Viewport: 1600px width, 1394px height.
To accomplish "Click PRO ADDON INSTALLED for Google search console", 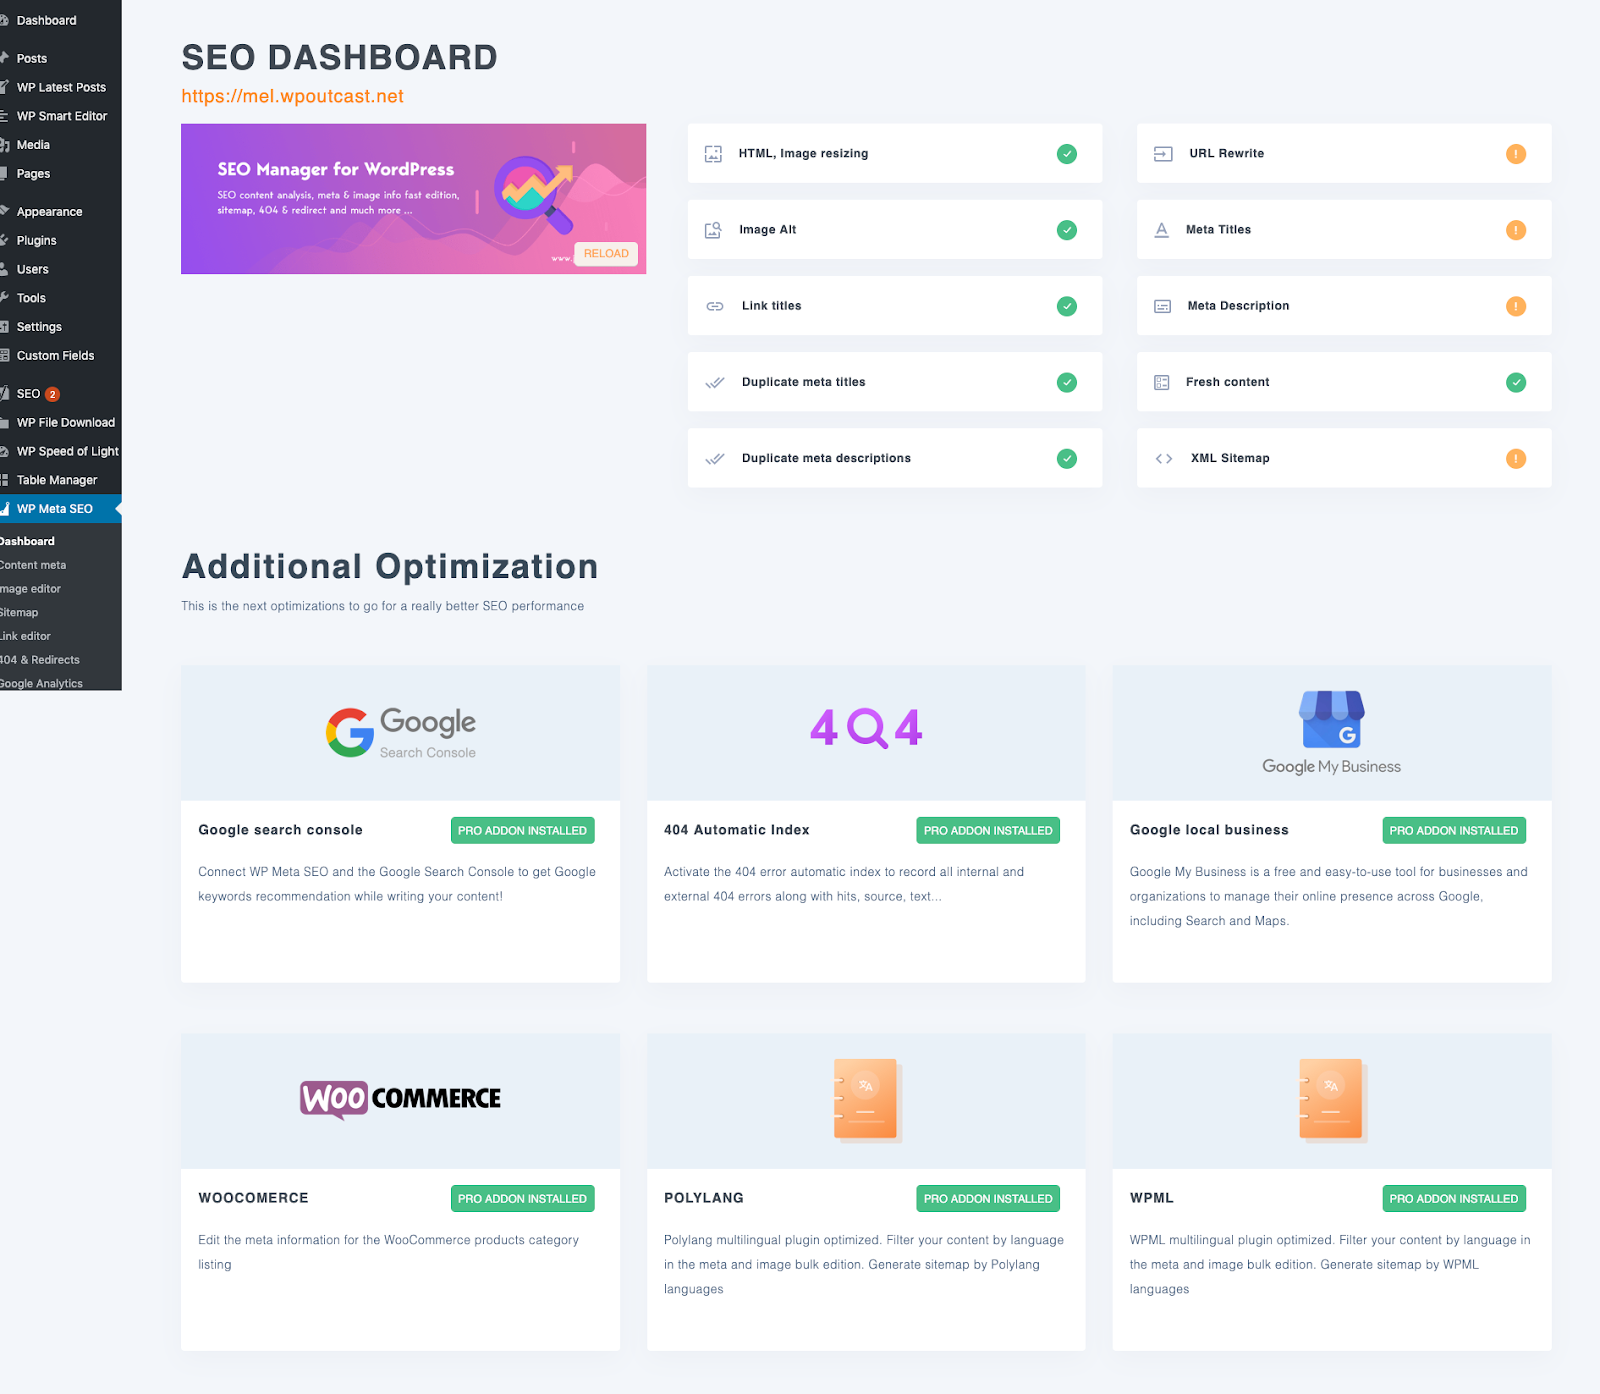I will point(522,831).
